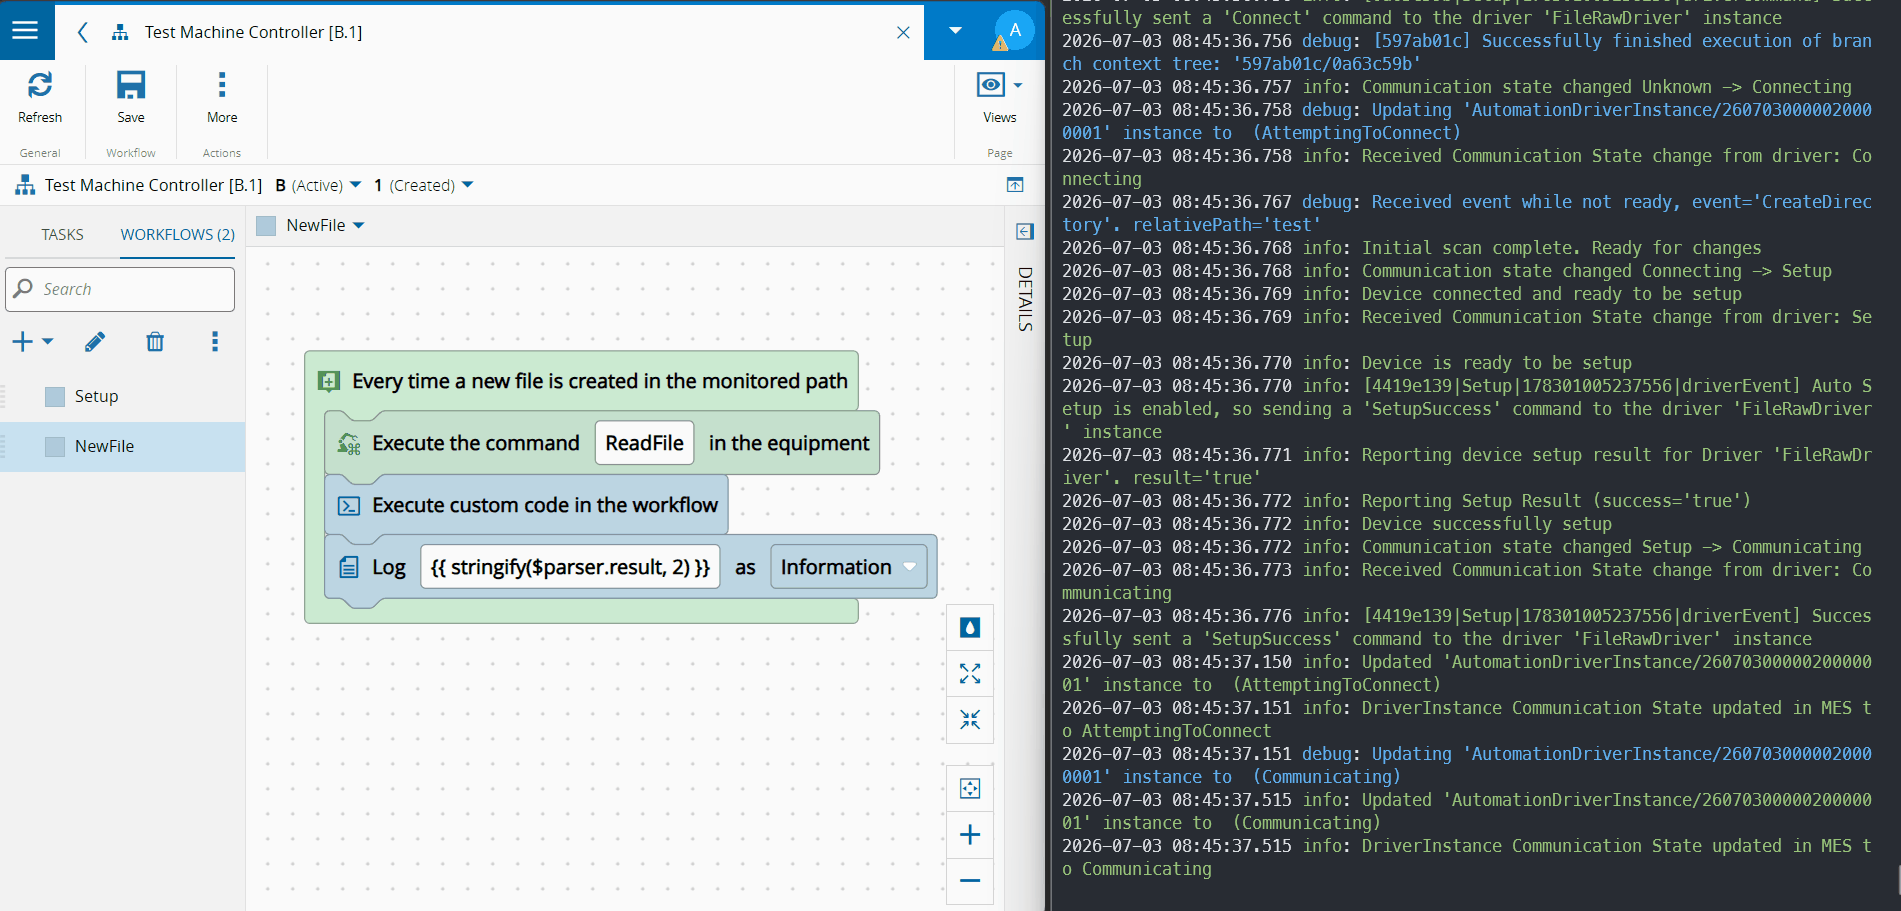Click the Save button
This screenshot has width=1901, height=911.
131,97
